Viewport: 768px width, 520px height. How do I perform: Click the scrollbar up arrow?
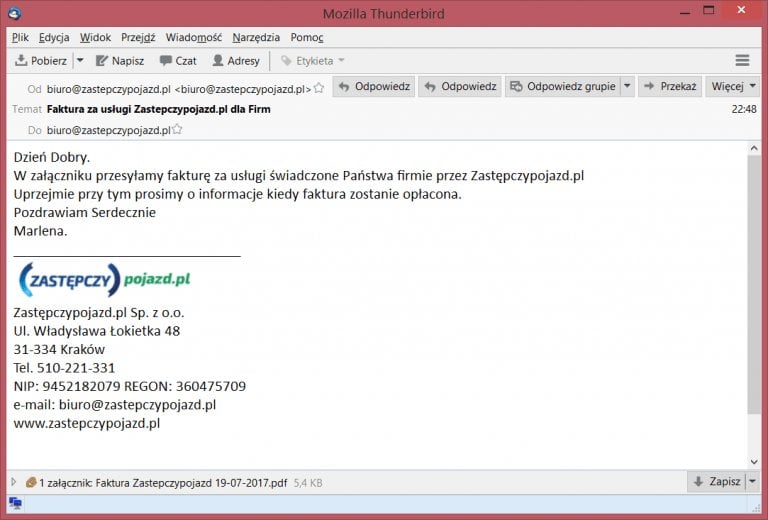(x=754, y=148)
